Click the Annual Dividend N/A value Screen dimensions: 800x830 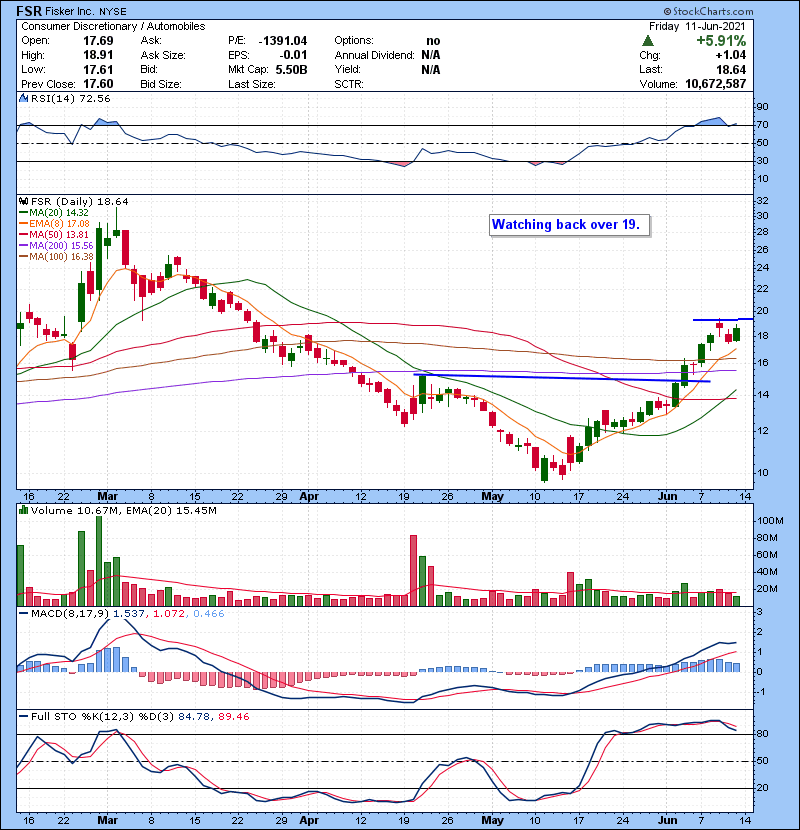431,55
